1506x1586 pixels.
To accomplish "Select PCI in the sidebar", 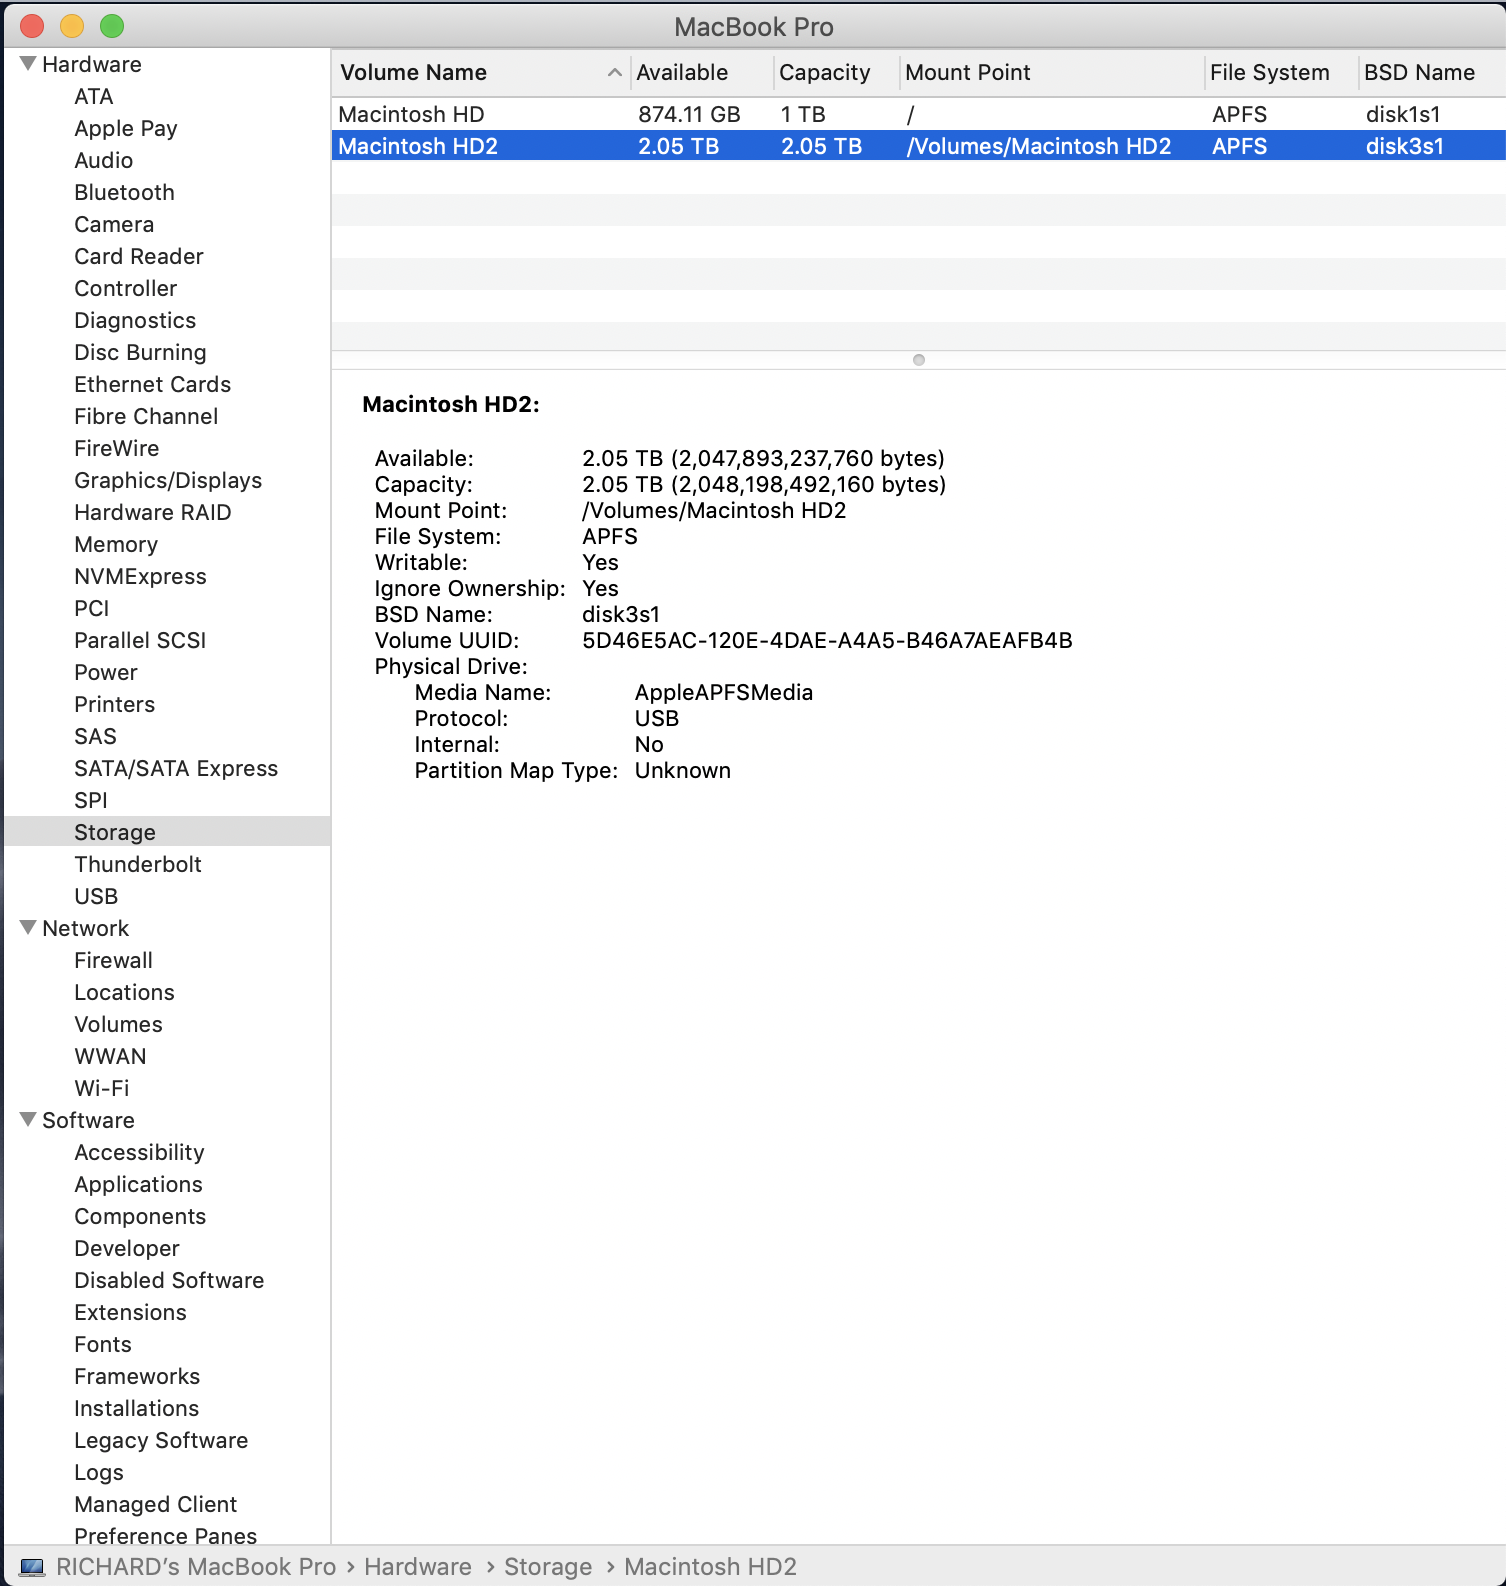I will click(x=92, y=608).
